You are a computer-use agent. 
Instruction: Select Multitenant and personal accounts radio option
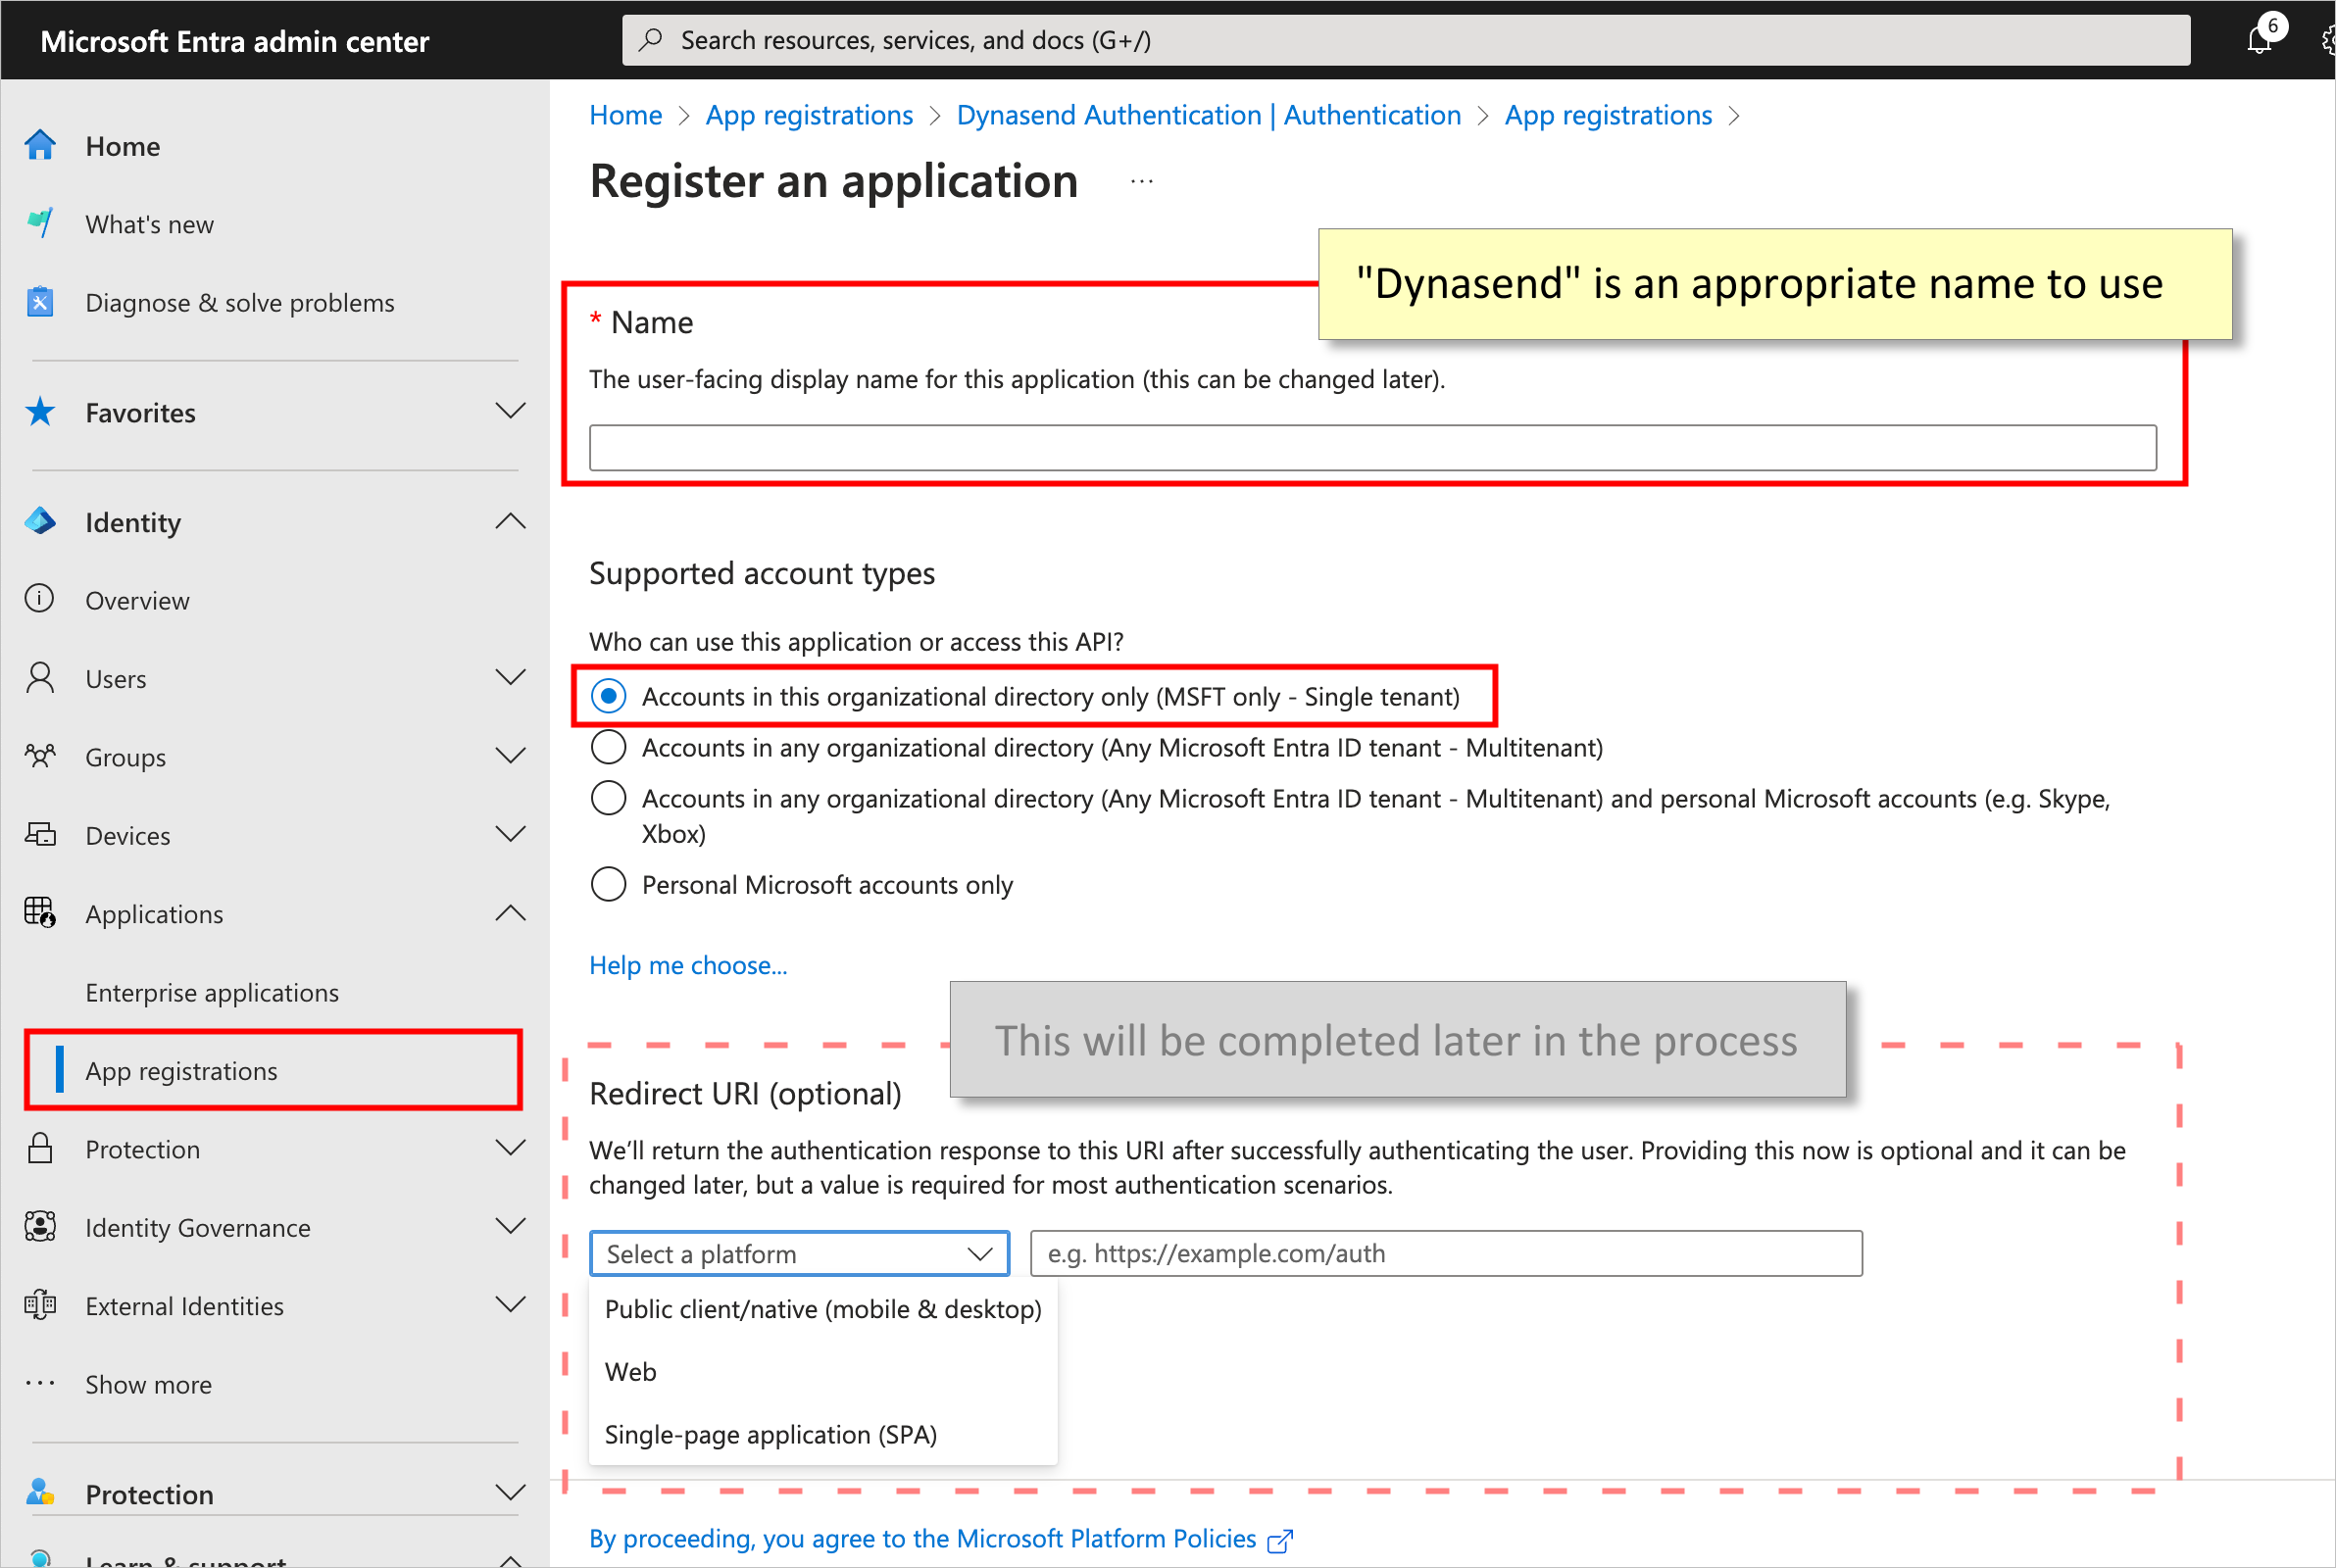tap(608, 798)
